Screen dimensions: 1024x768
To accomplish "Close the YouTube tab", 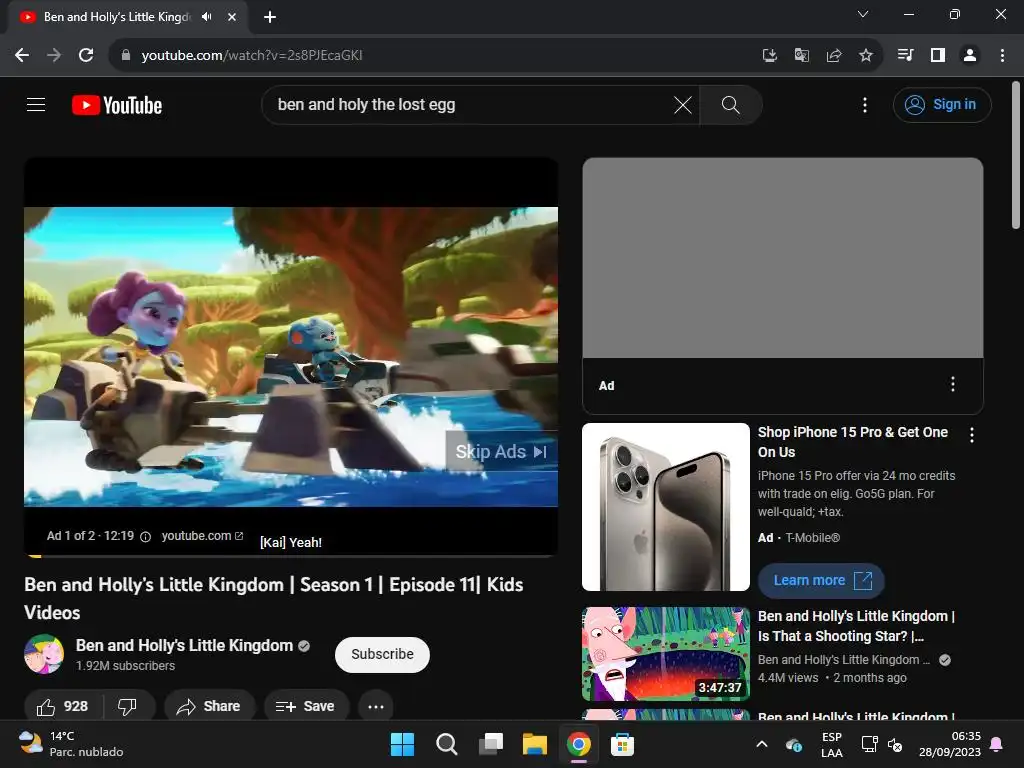I will (232, 17).
